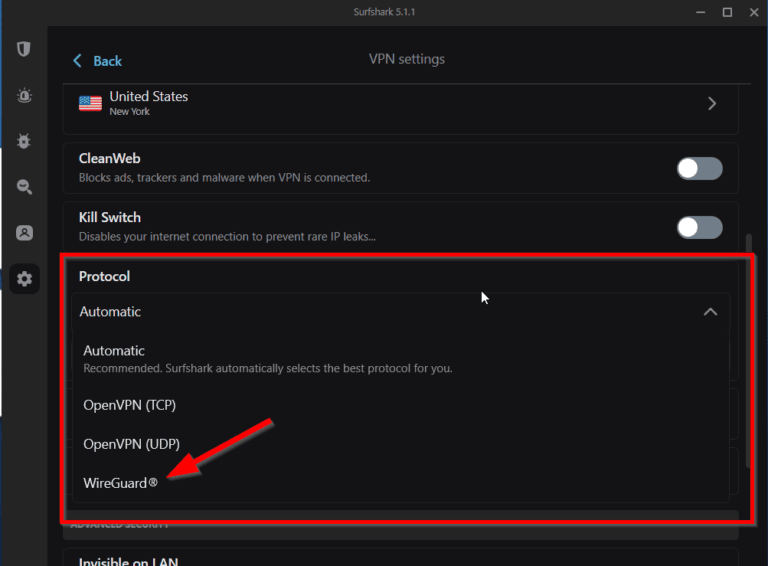
Task: Maximize the Surfshark window
Action: click(x=727, y=12)
